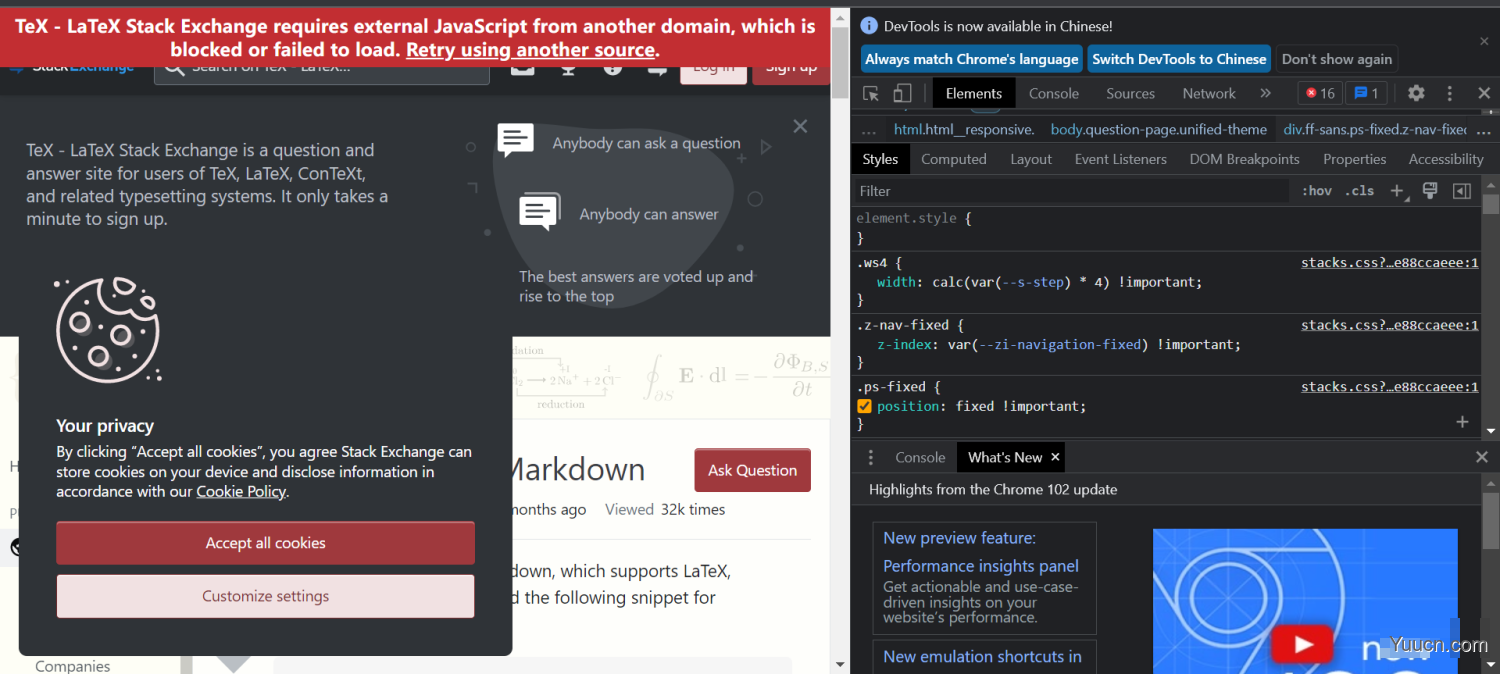Toggle the :hov element state button
1500x674 pixels.
[1316, 191]
